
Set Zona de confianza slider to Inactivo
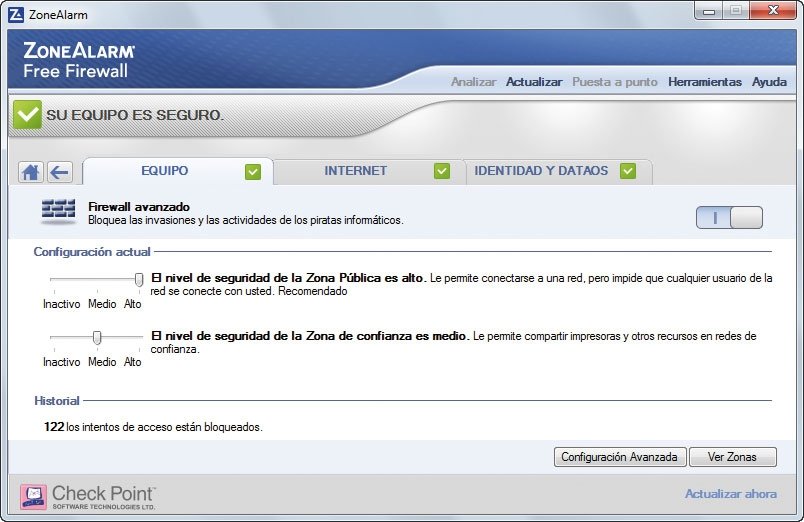coord(62,362)
